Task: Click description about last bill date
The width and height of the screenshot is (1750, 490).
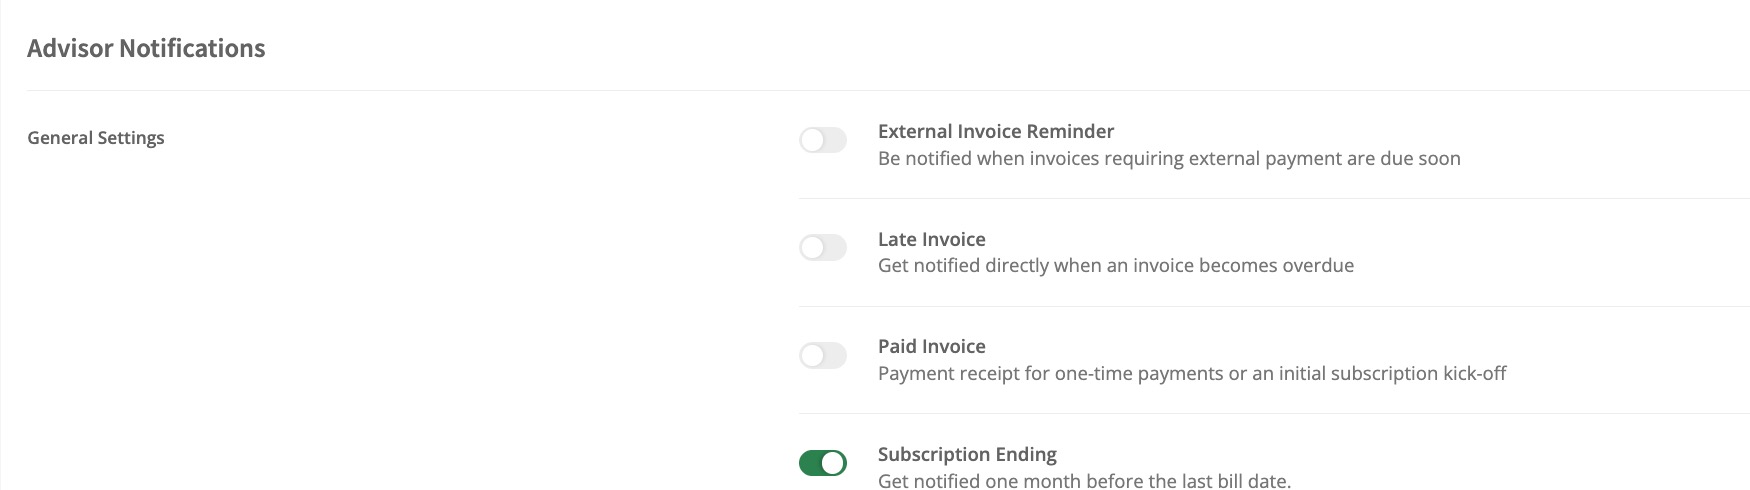Action: point(1085,481)
